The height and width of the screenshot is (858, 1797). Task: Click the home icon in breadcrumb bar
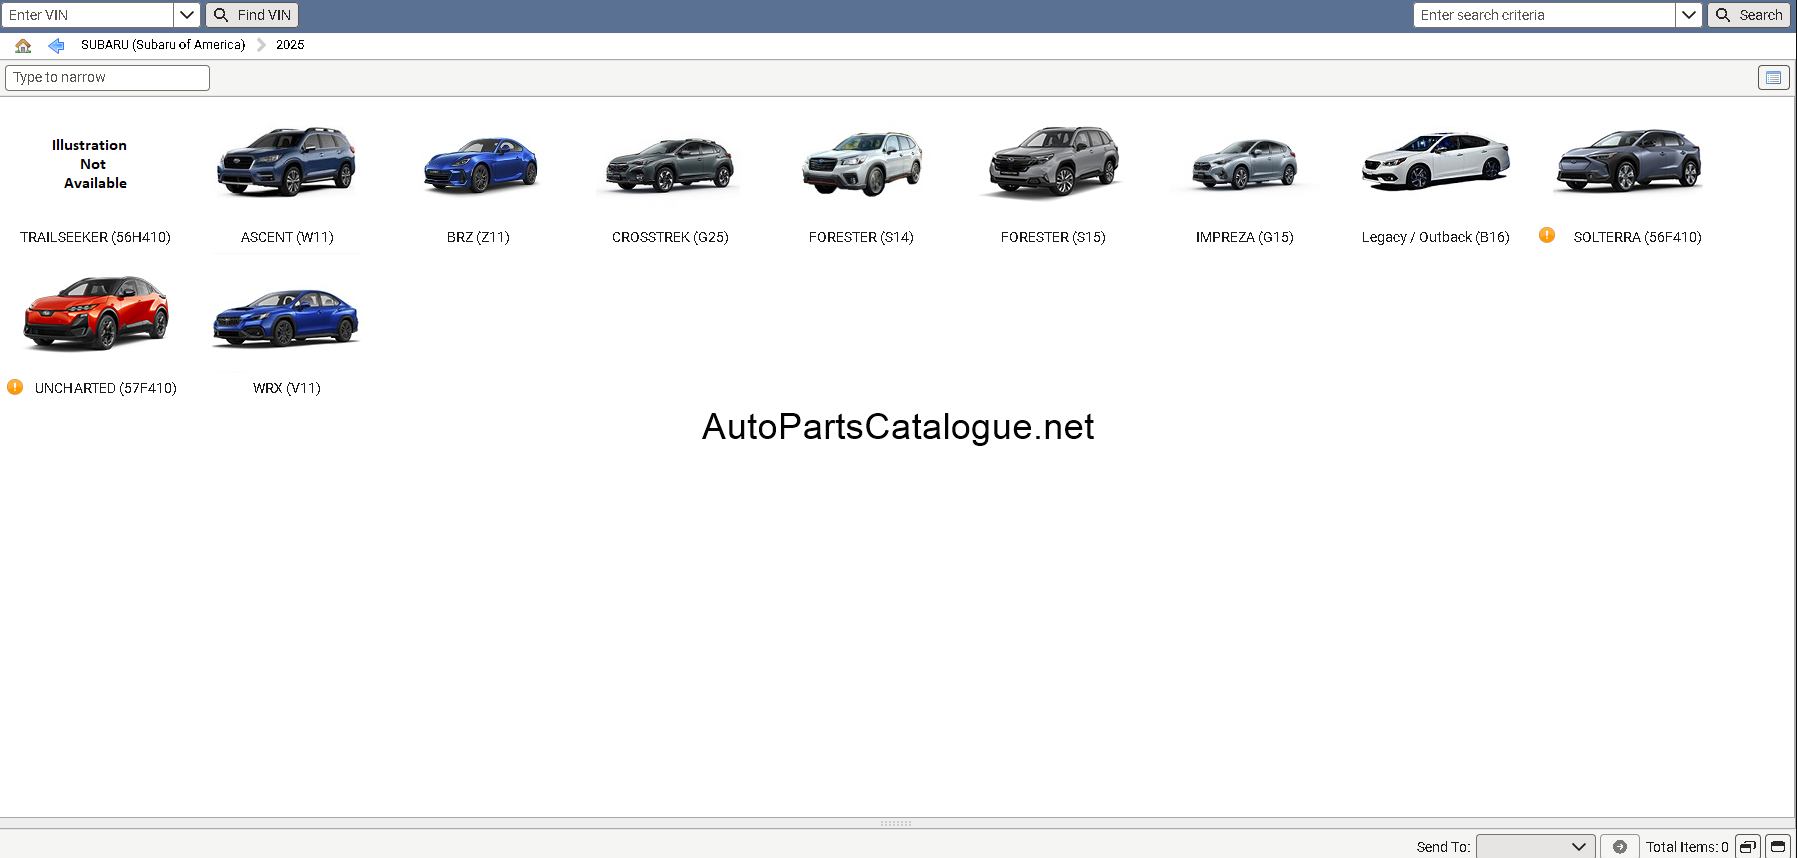click(23, 45)
